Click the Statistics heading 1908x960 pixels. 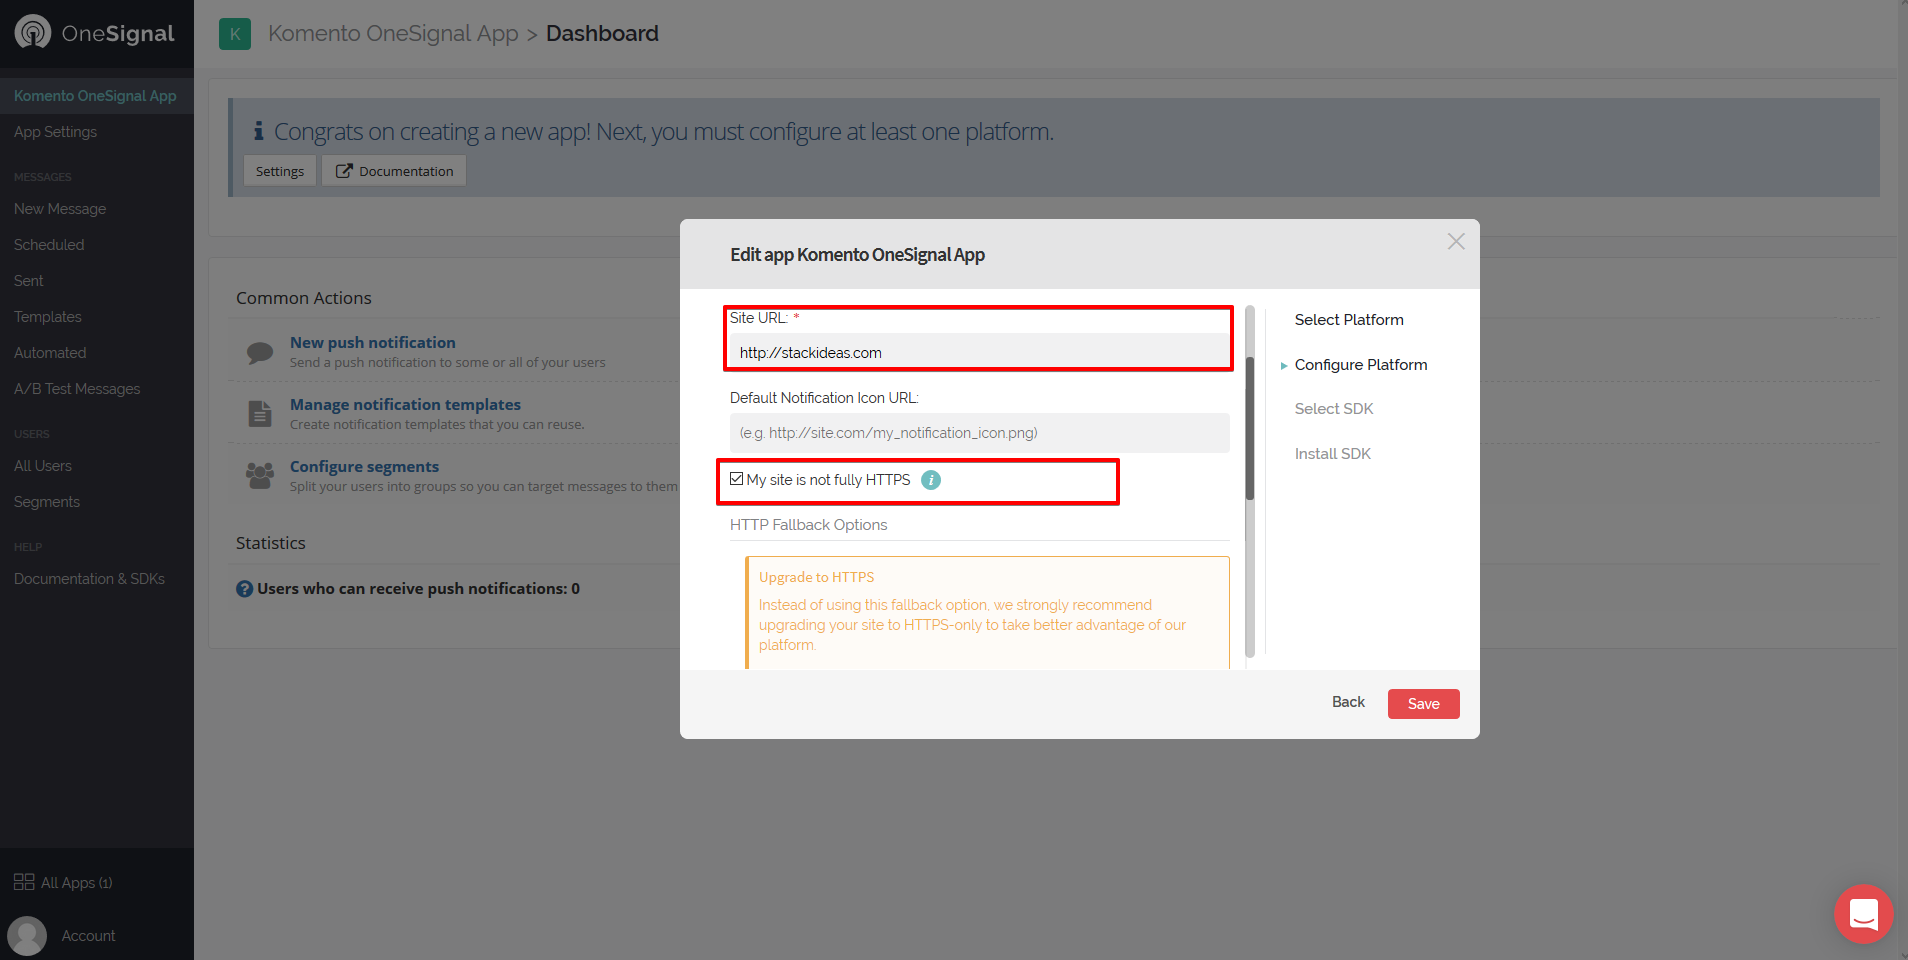pyautogui.click(x=271, y=543)
